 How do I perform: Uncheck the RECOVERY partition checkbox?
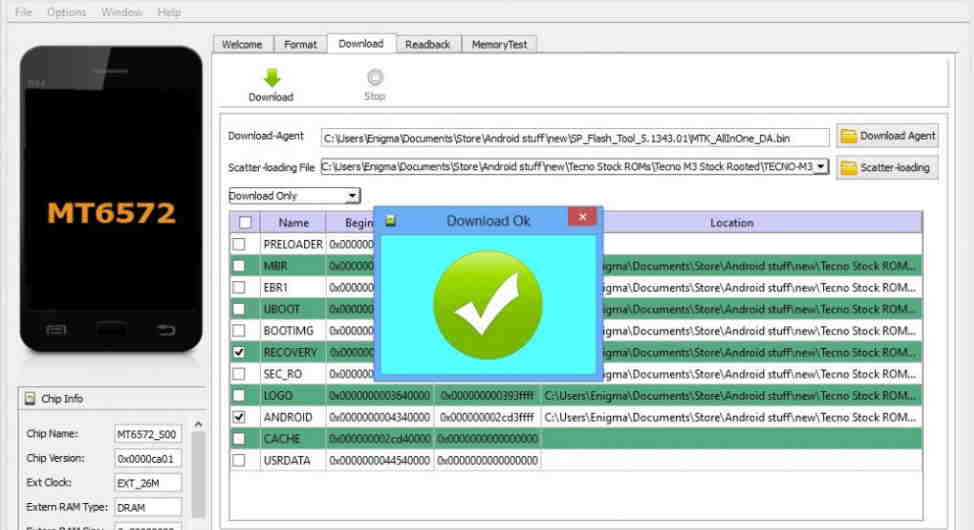tap(239, 352)
